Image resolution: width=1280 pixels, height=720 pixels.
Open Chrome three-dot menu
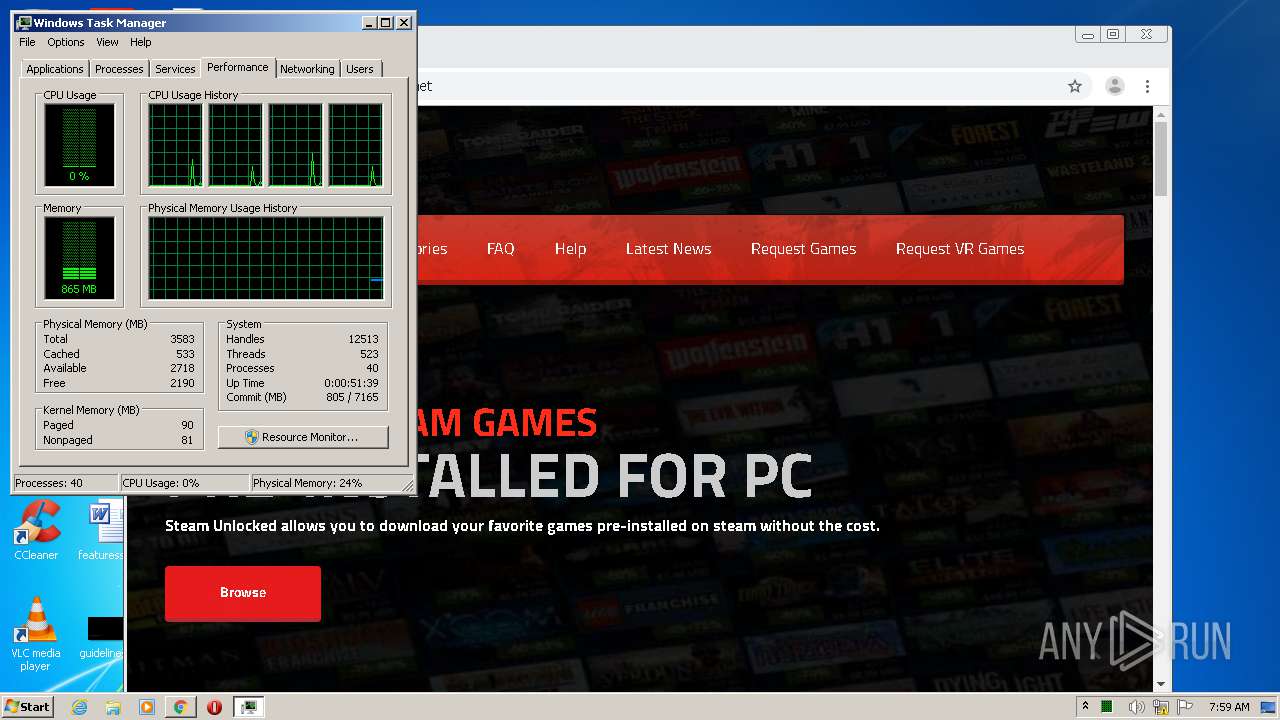(x=1148, y=86)
